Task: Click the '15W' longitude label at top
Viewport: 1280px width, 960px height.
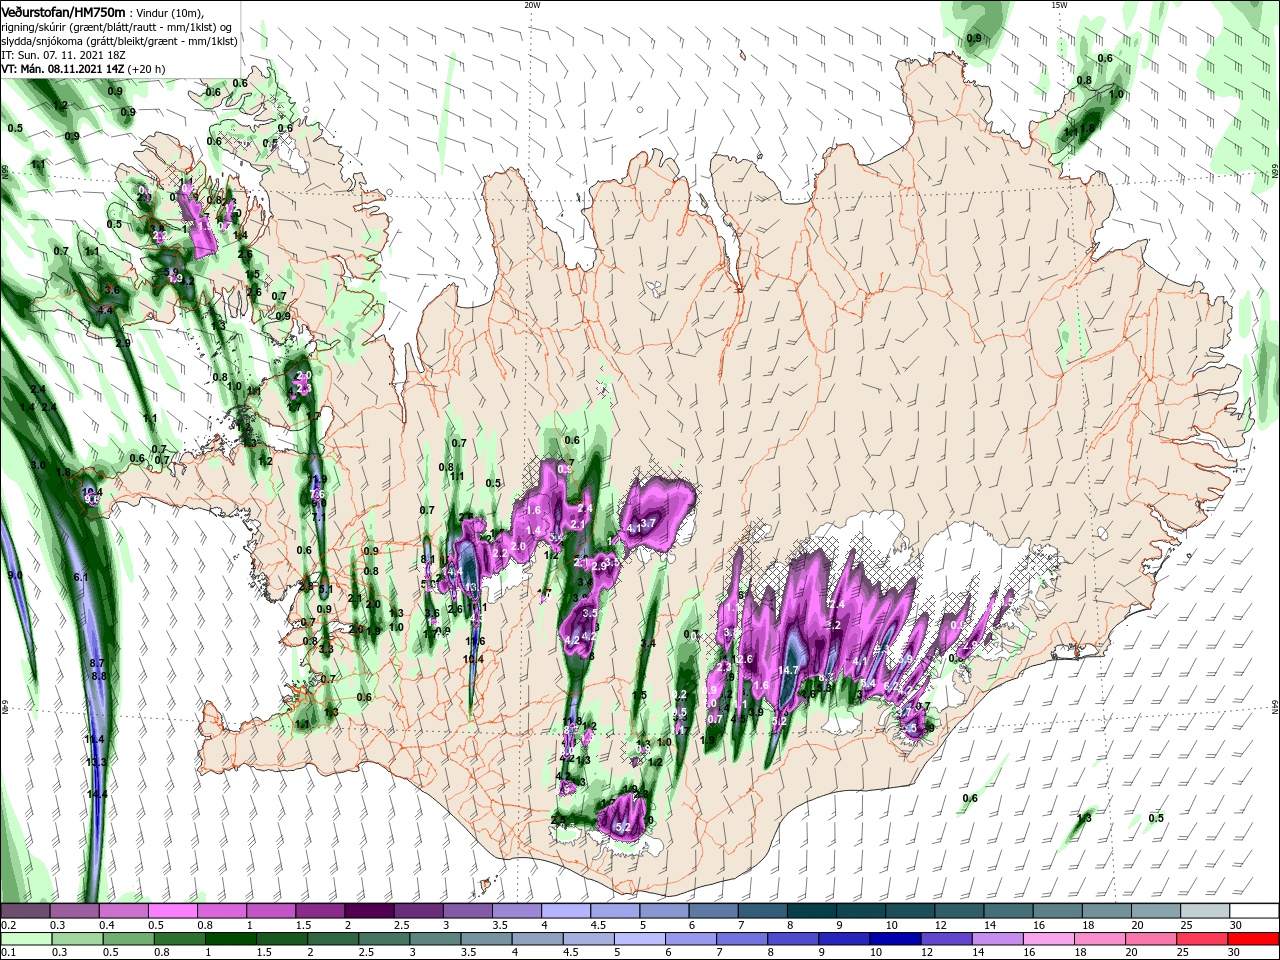Action: coord(1059,5)
